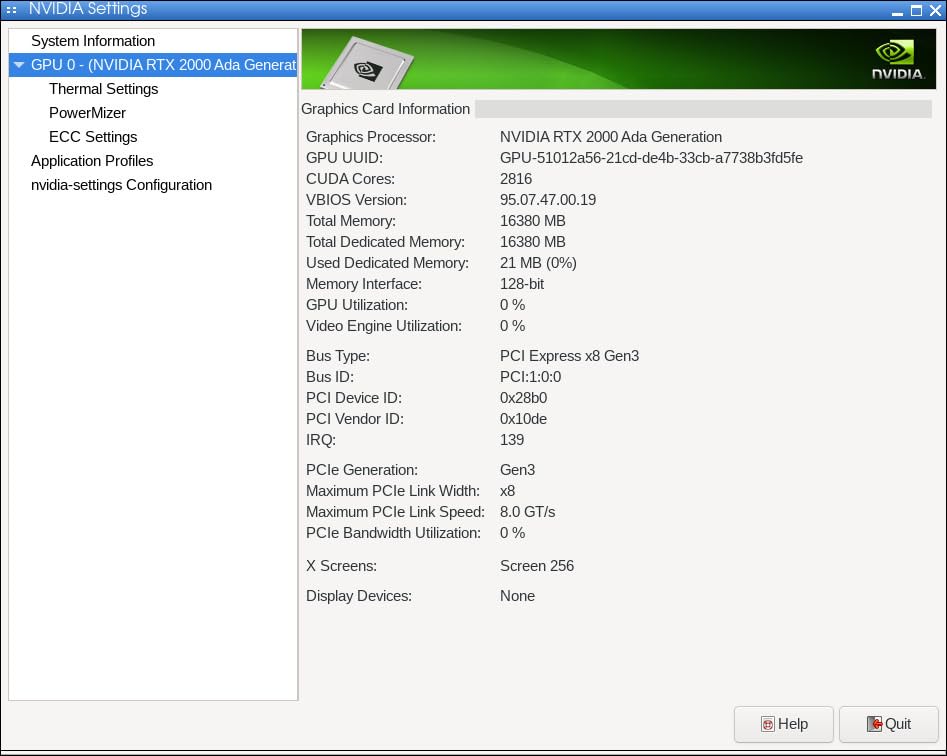This screenshot has height=756, width=947.
Task: Click Maximum PCIe Link Width value x8
Action: tap(507, 491)
